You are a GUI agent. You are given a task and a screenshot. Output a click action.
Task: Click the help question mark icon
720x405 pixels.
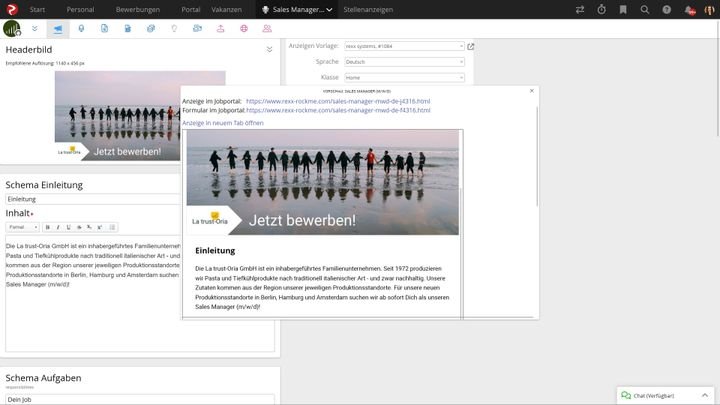(668, 9)
